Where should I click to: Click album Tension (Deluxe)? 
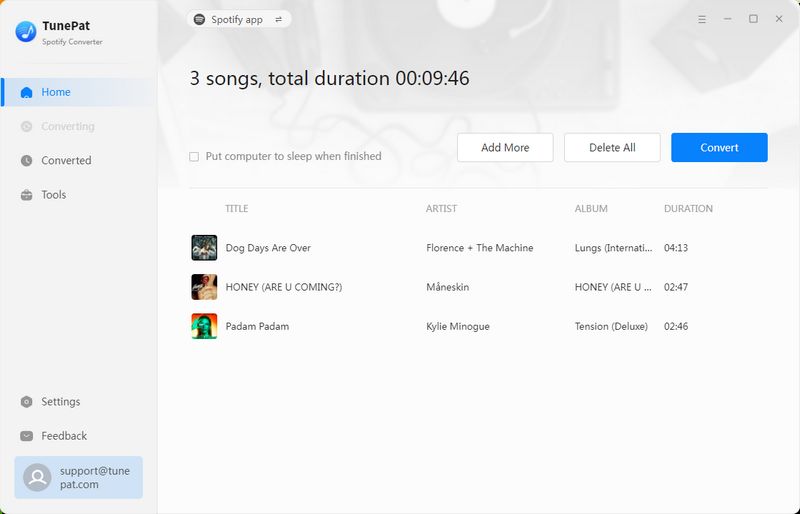point(611,327)
